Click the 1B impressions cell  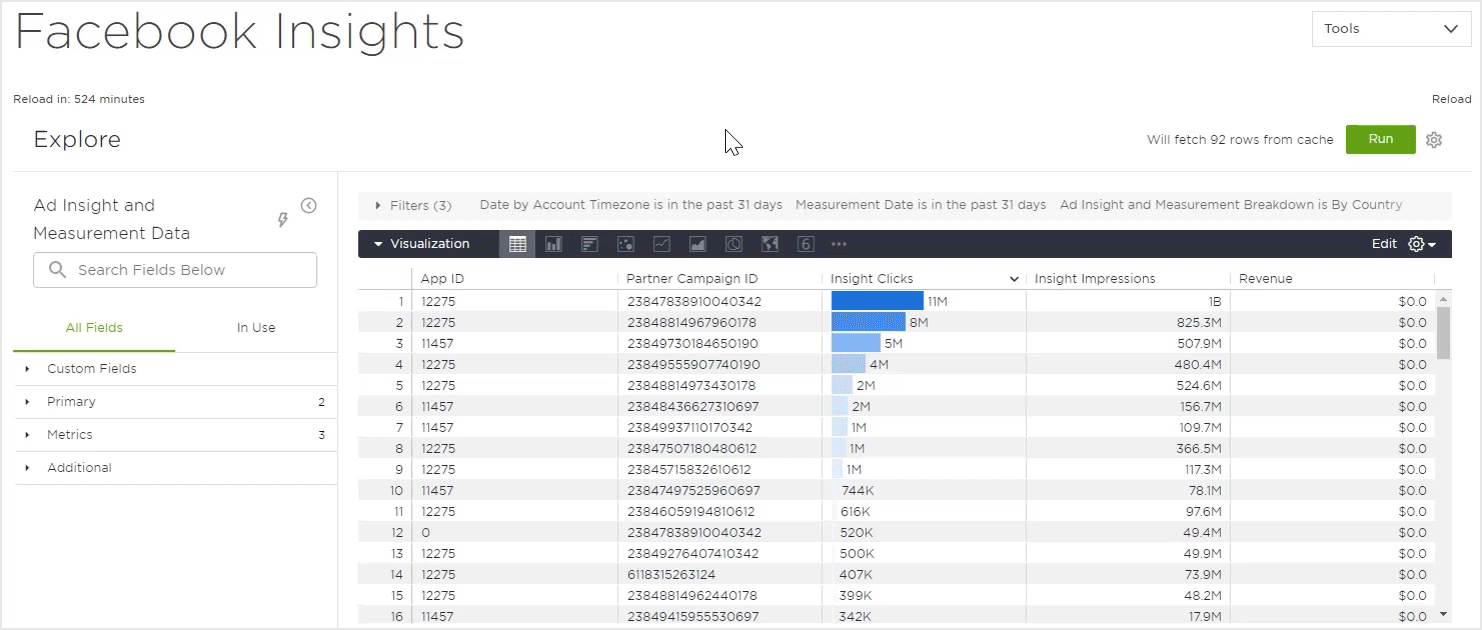1215,301
